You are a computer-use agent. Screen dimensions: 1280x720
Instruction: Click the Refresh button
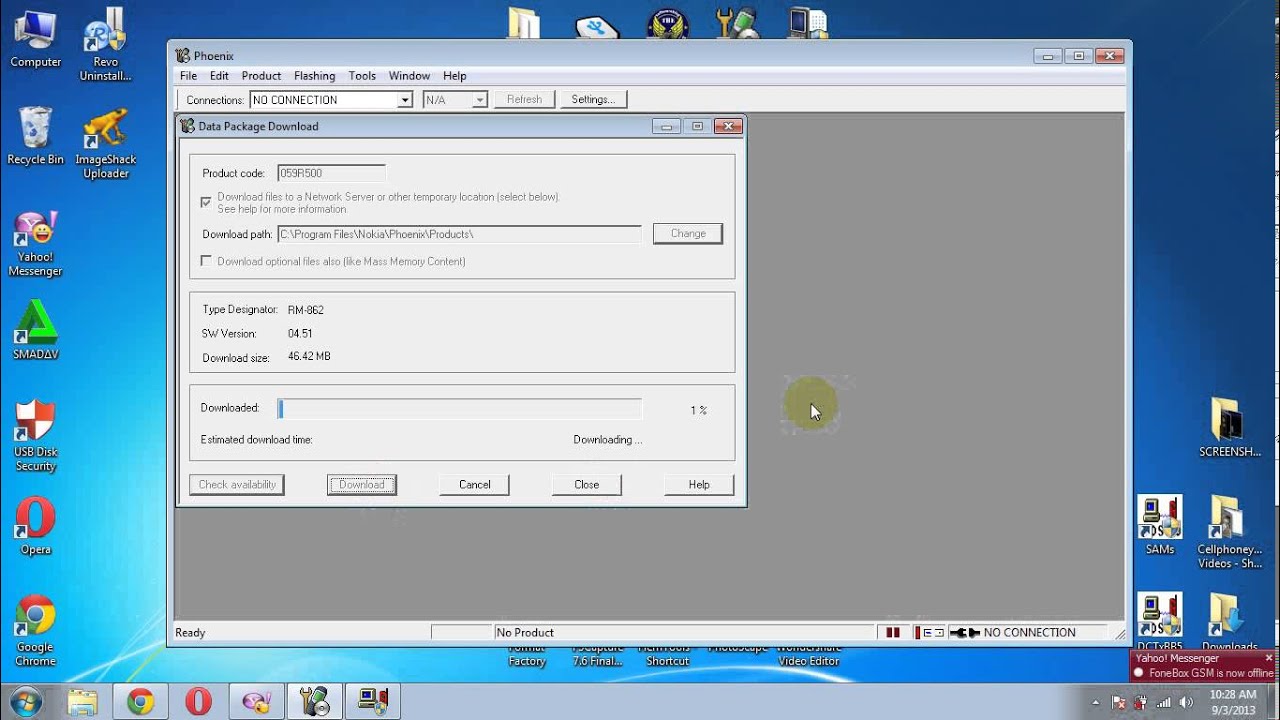(x=524, y=99)
